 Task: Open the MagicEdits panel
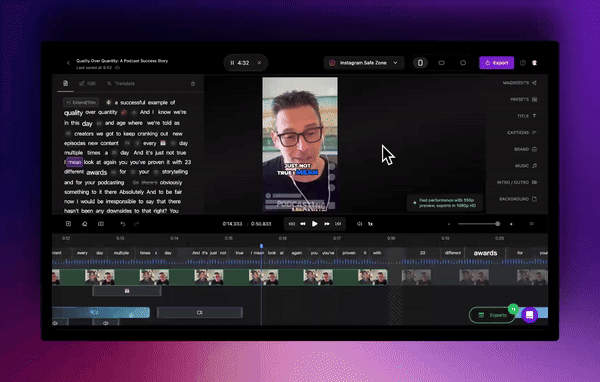click(x=519, y=83)
